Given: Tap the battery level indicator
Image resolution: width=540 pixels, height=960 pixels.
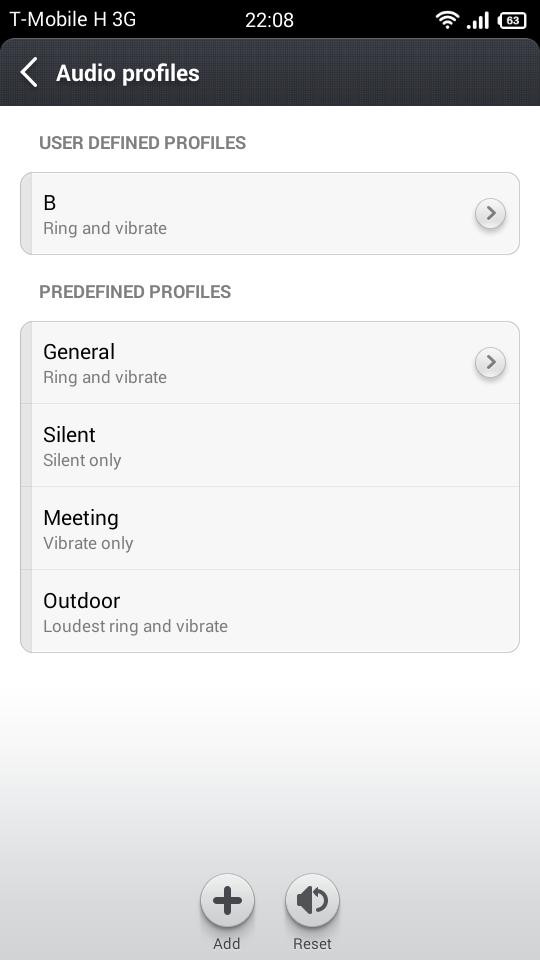Looking at the screenshot, I should [x=512, y=20].
